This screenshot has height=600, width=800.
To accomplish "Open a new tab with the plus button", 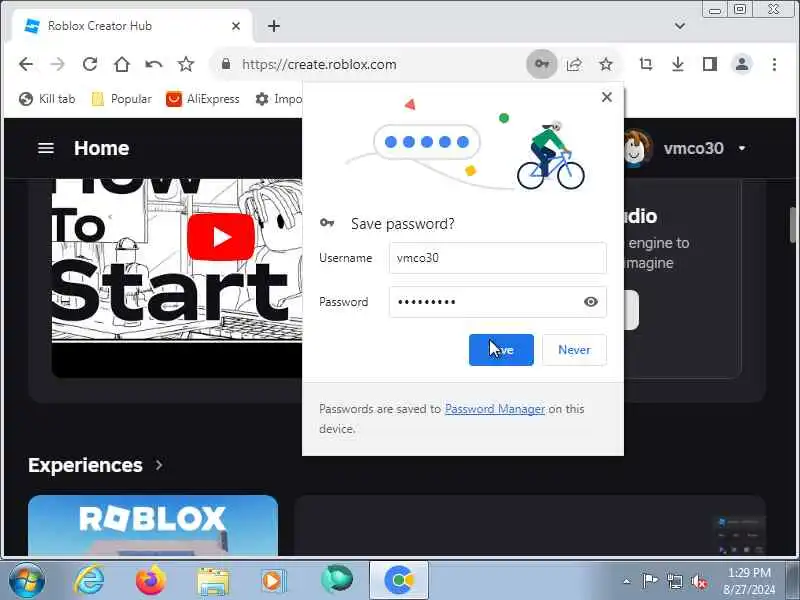I will click(x=274, y=26).
